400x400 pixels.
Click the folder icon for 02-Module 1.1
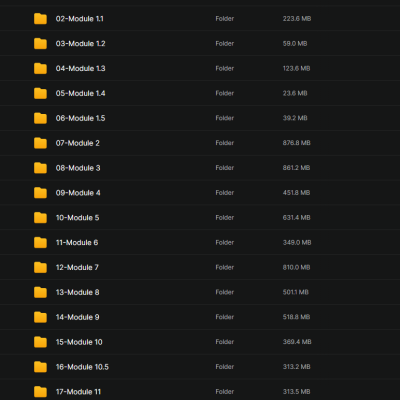pos(40,19)
